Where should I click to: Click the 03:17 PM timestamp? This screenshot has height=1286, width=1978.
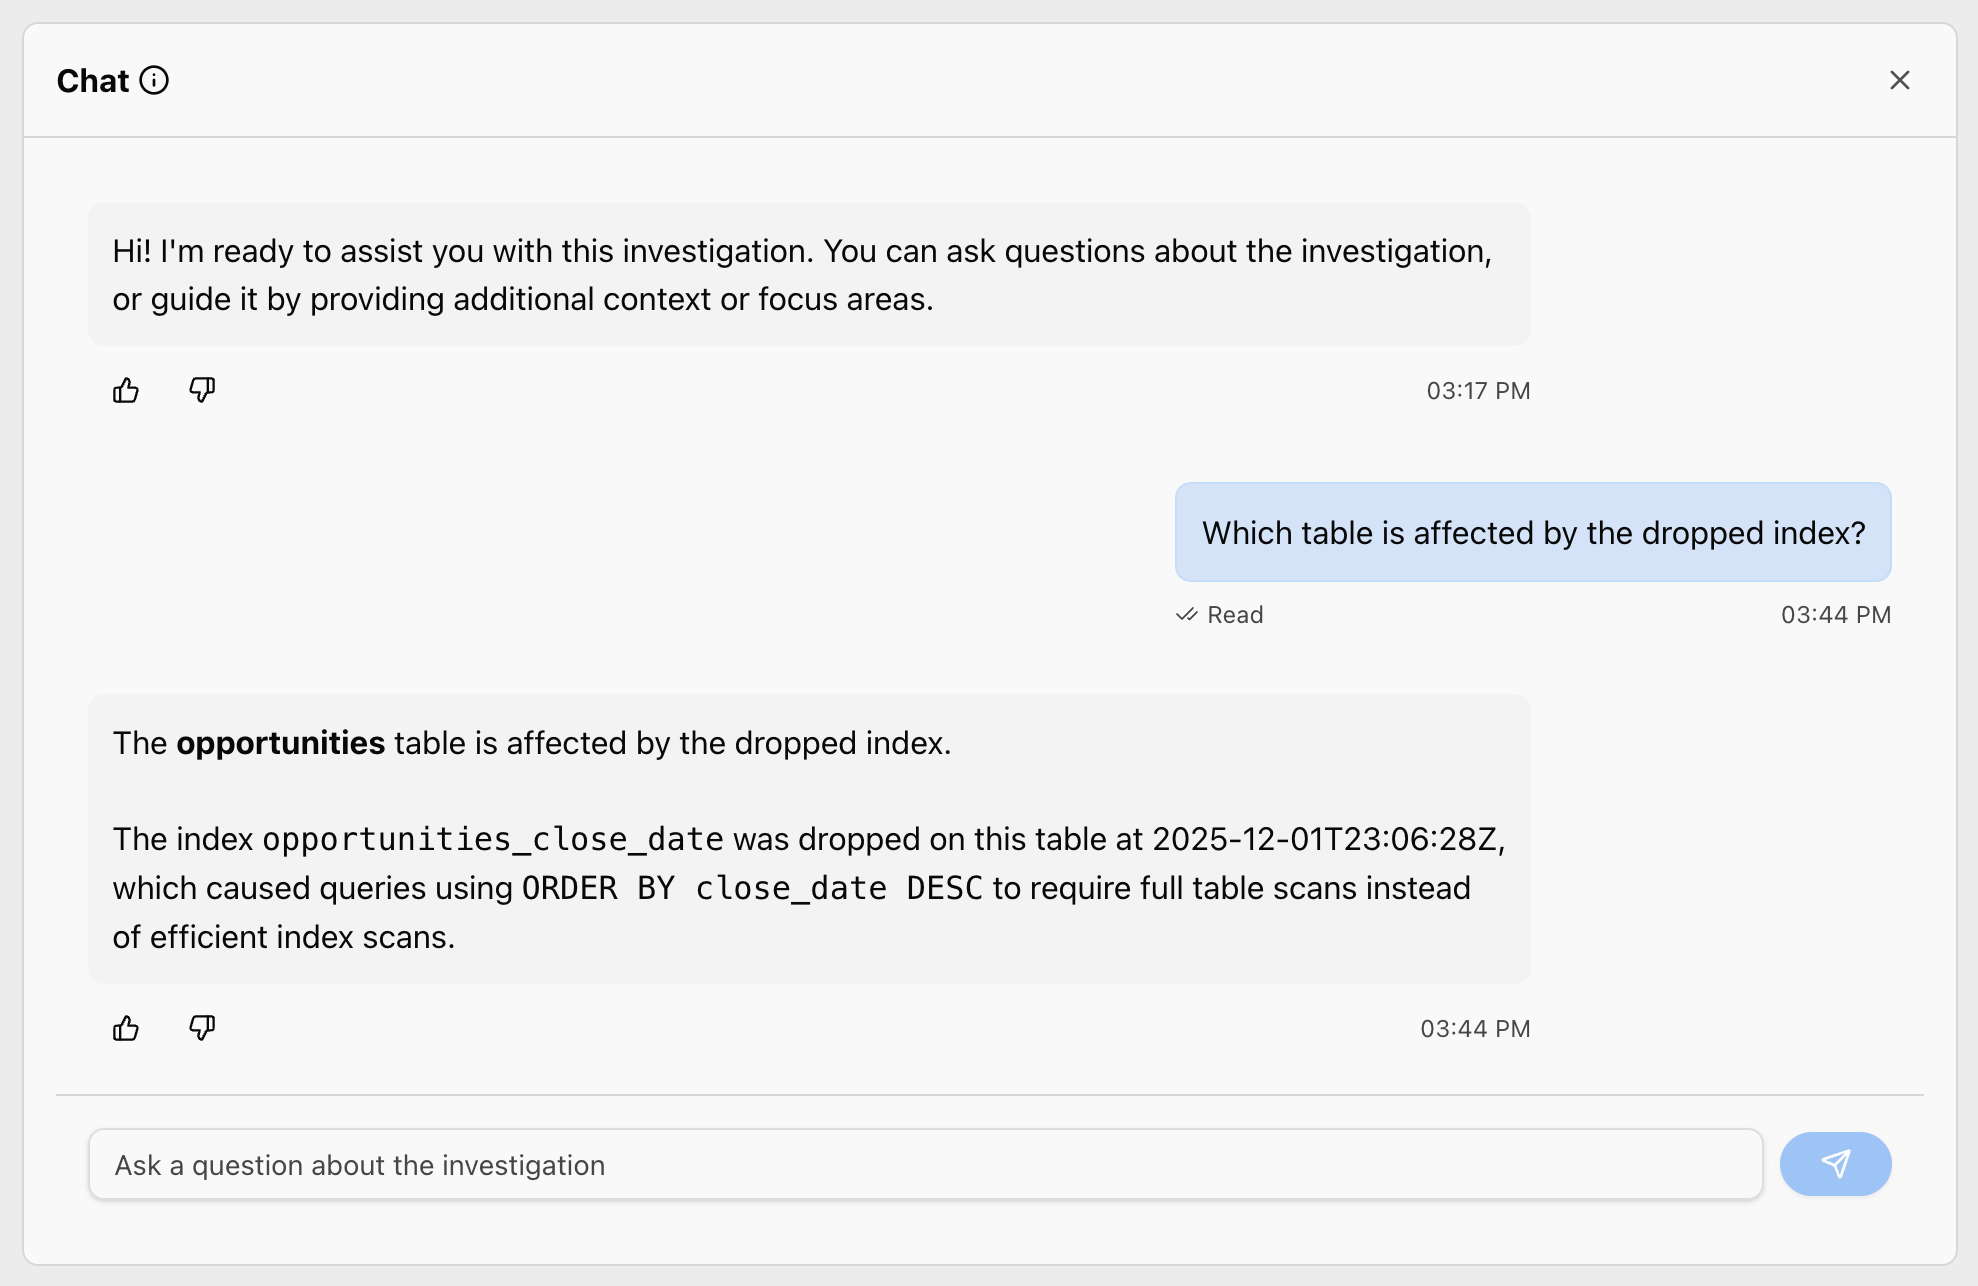point(1477,391)
